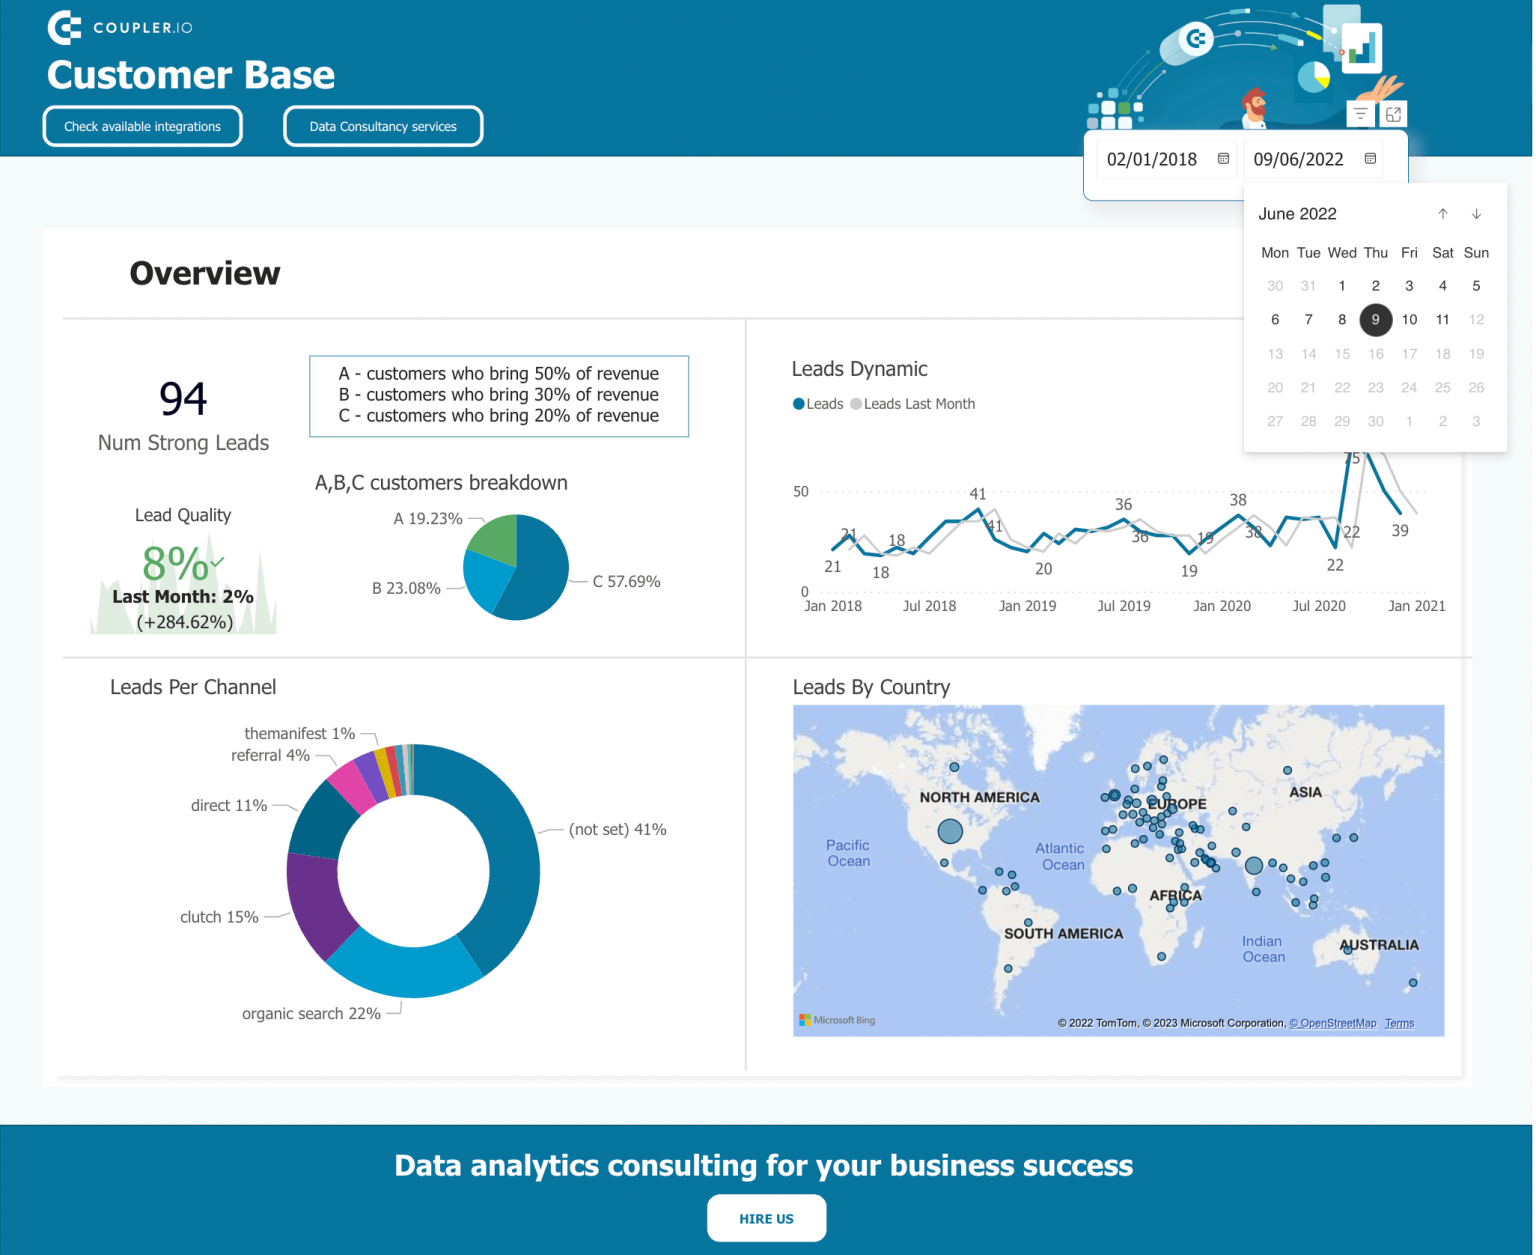Open the filter options icon
Image resolution: width=1536 pixels, height=1255 pixels.
(1360, 113)
